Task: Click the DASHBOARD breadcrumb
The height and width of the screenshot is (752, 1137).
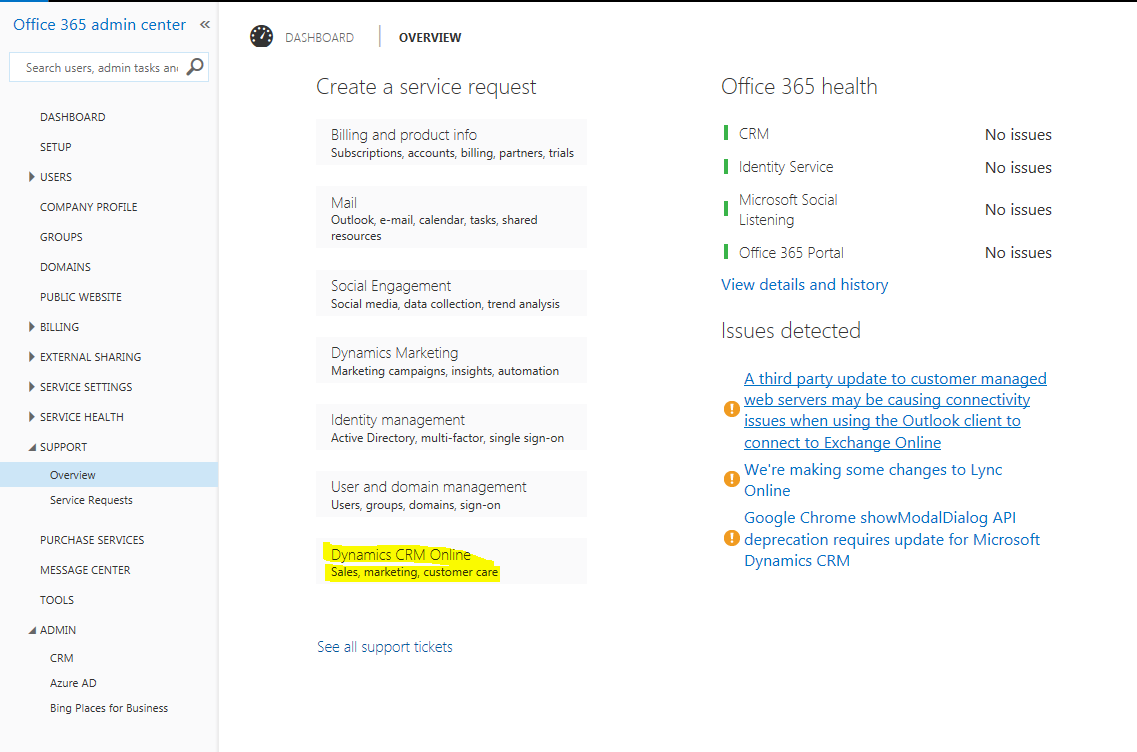Action: click(x=319, y=38)
